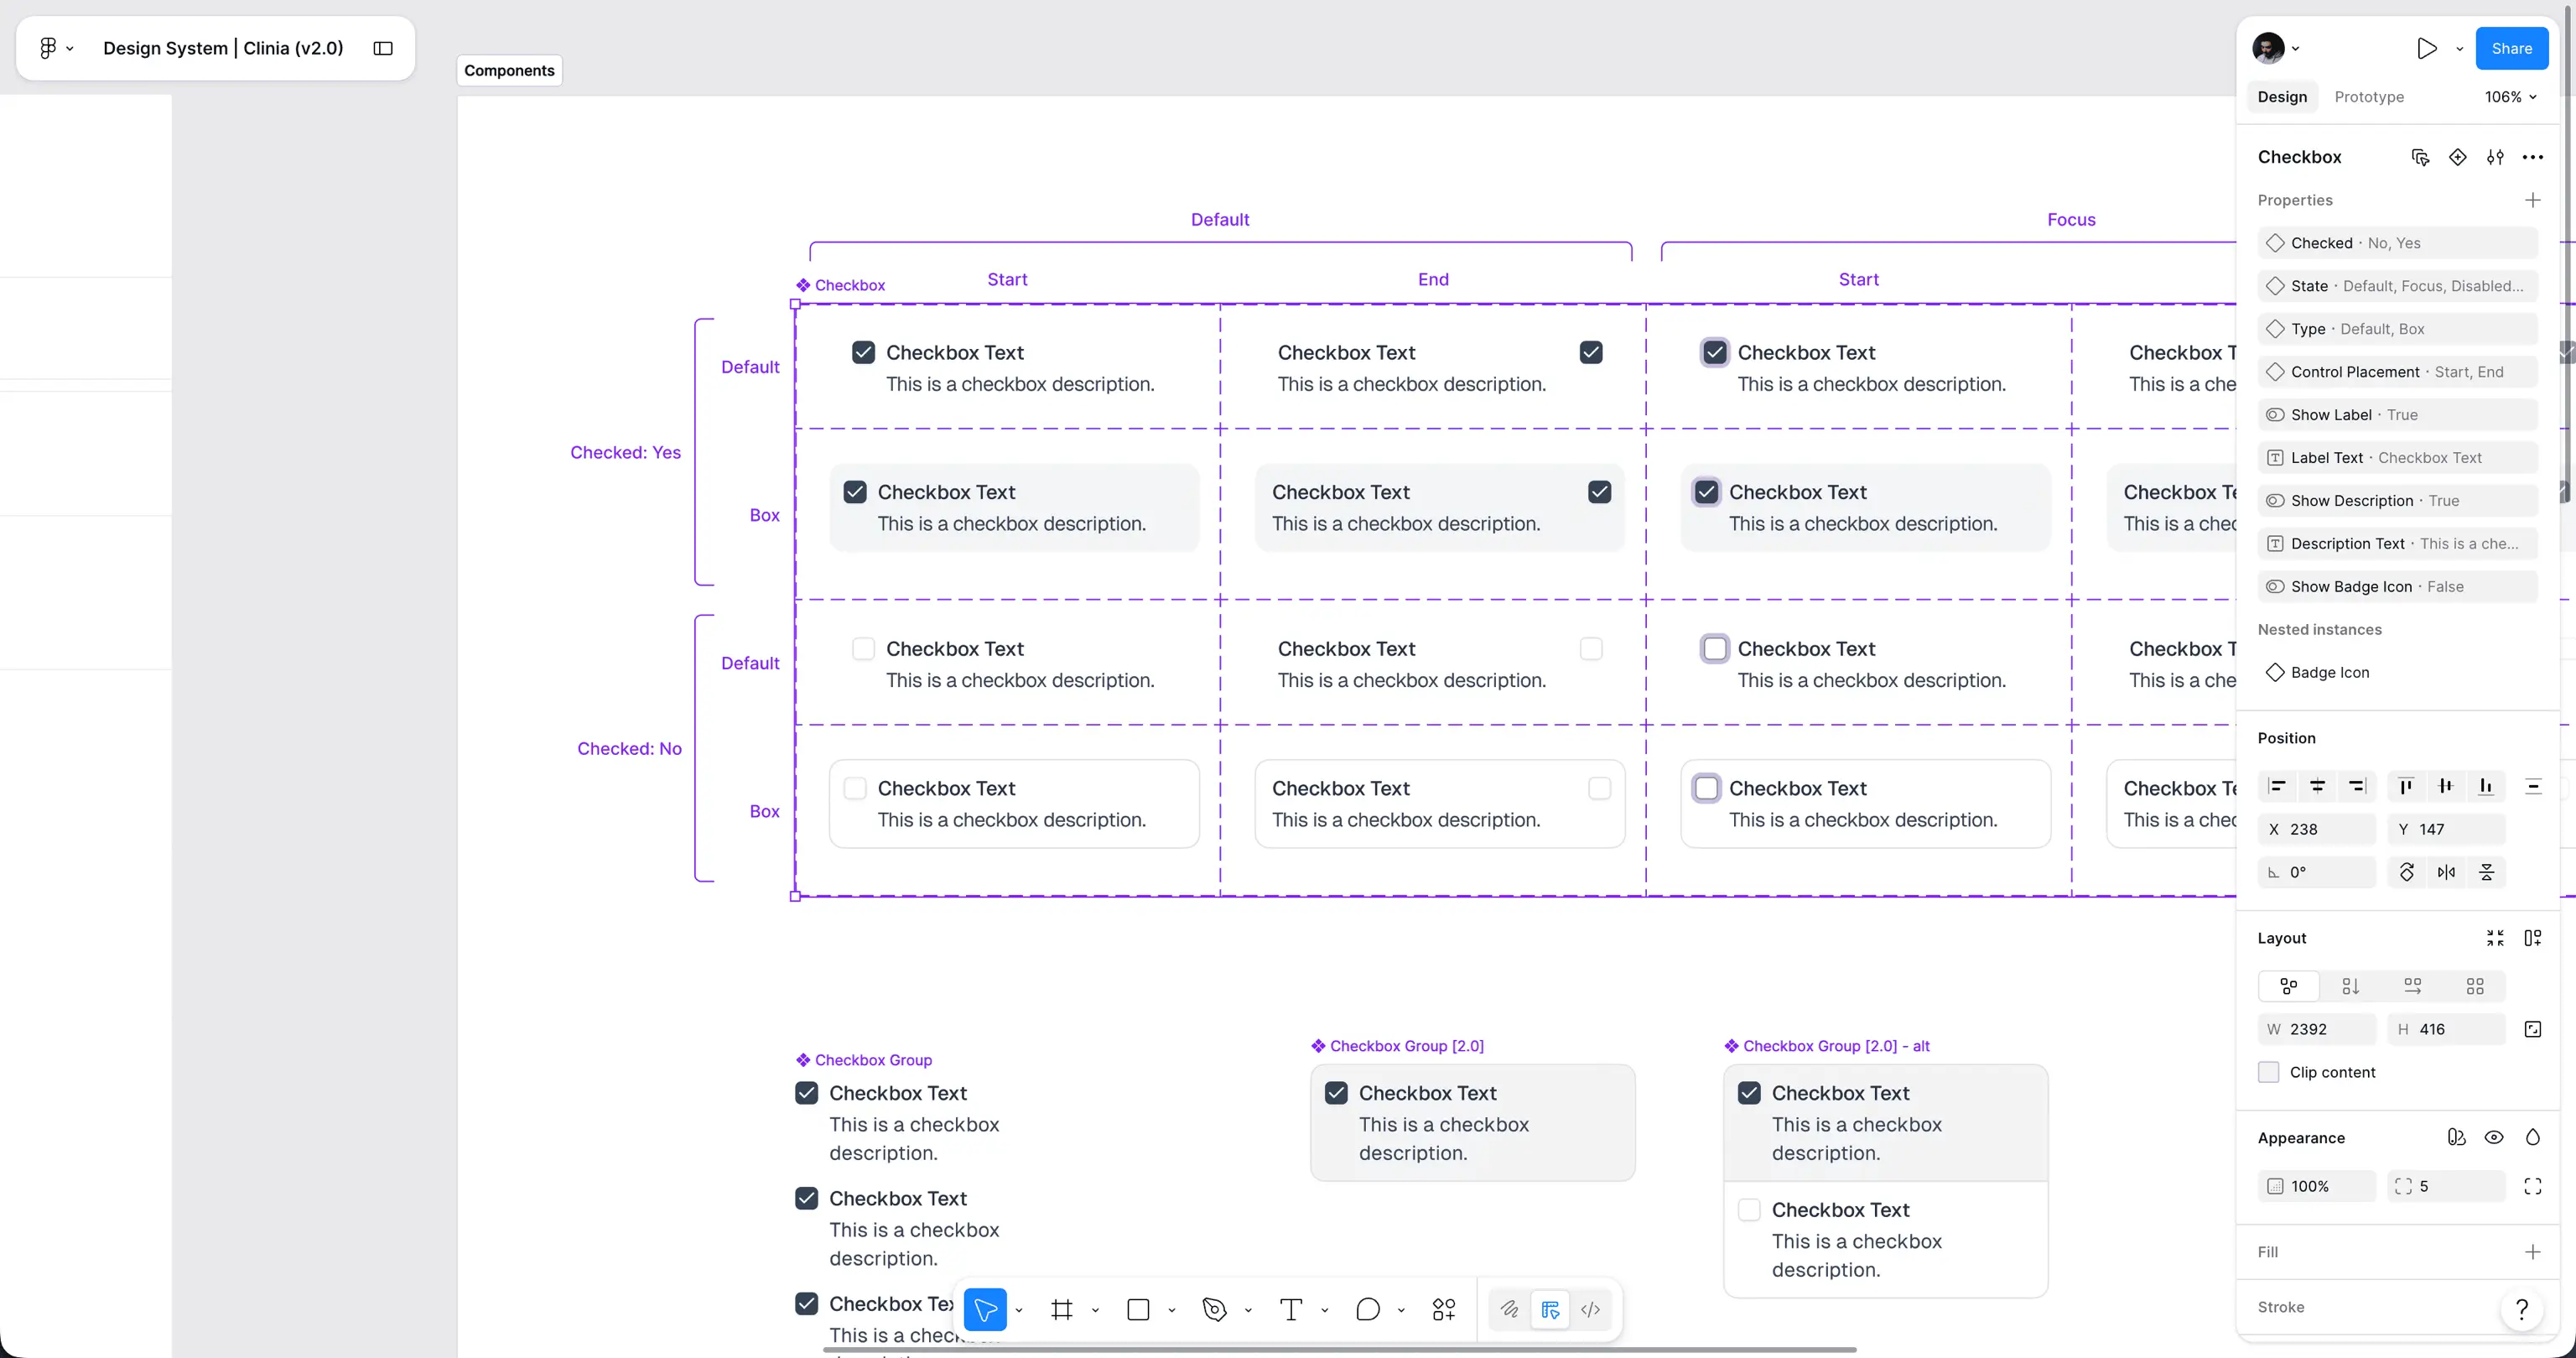The height and width of the screenshot is (1358, 2576).
Task: Select the Comment tool
Action: pos(1368,1309)
